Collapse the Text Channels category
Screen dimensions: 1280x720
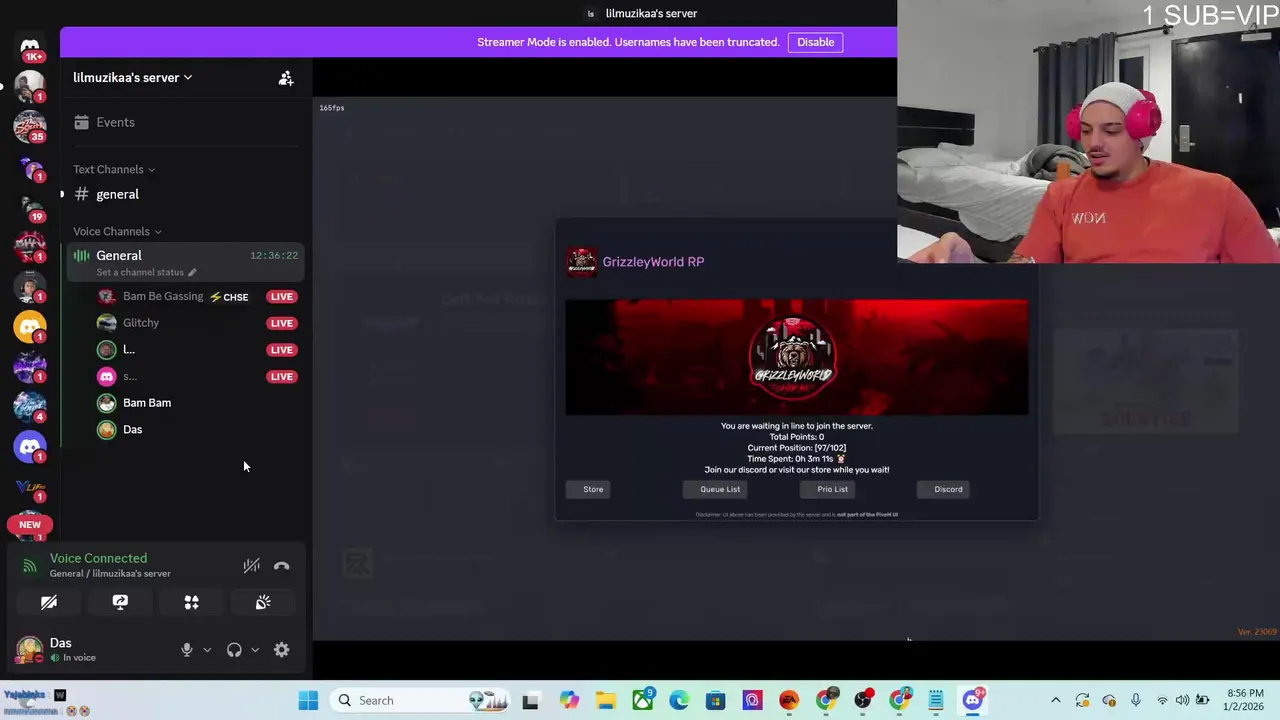click(114, 169)
